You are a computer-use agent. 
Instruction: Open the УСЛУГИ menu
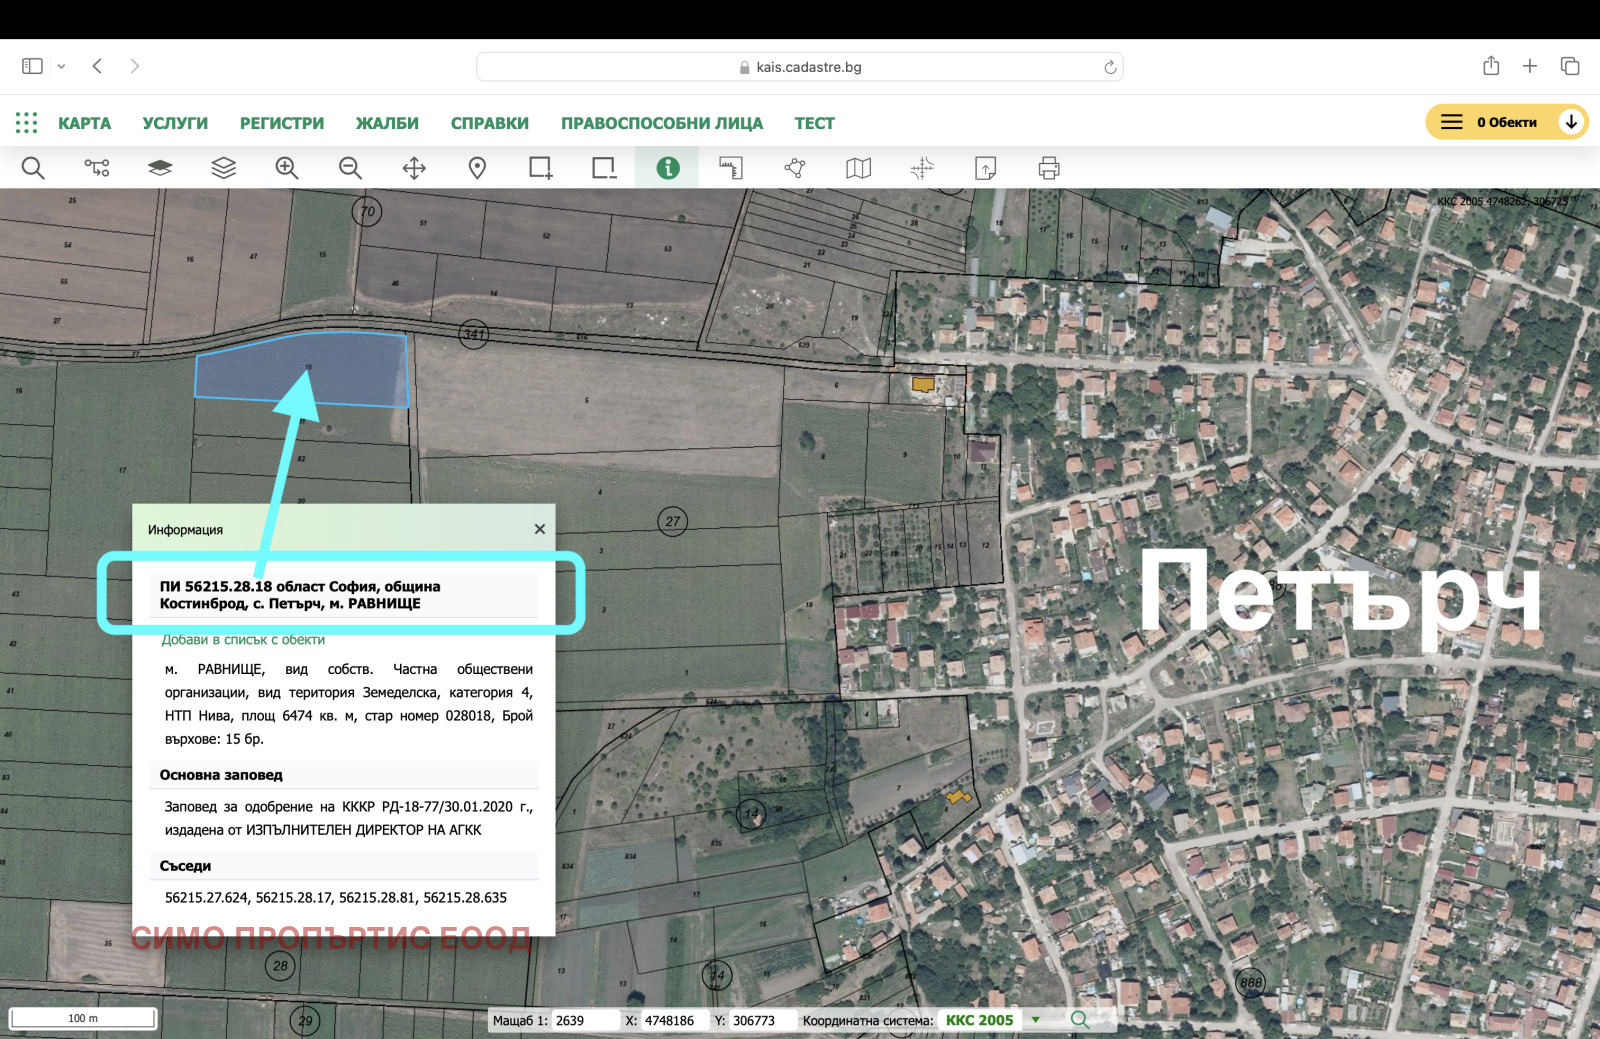click(175, 123)
